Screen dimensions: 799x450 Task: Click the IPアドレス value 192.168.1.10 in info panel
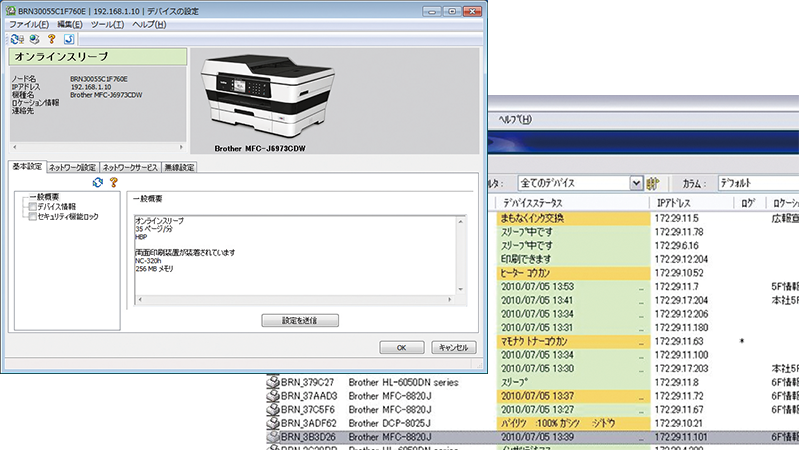[x=90, y=87]
